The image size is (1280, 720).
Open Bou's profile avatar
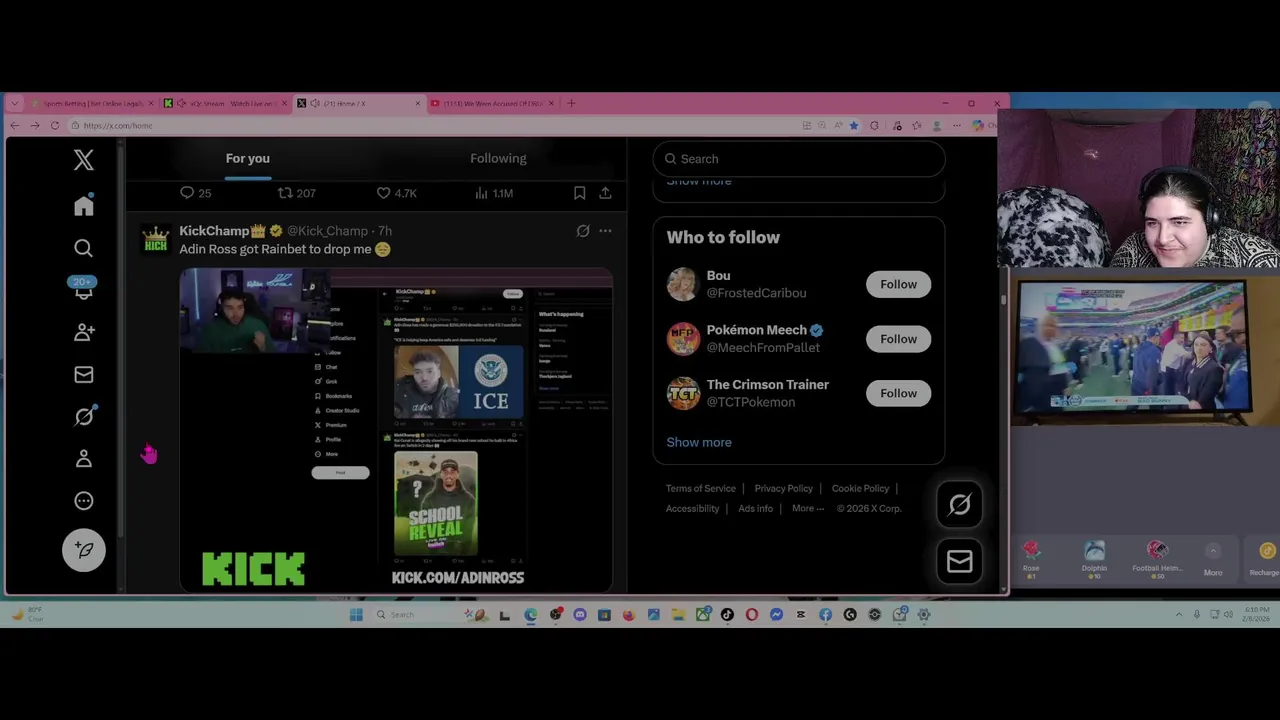[x=683, y=284]
